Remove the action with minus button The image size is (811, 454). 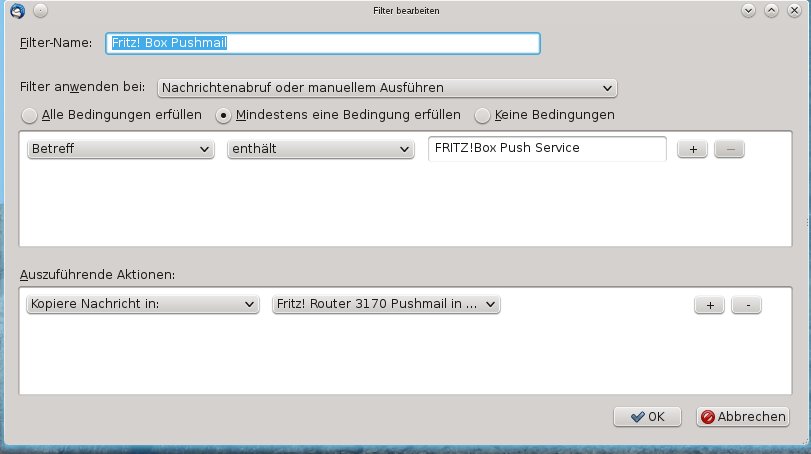pyautogui.click(x=746, y=305)
